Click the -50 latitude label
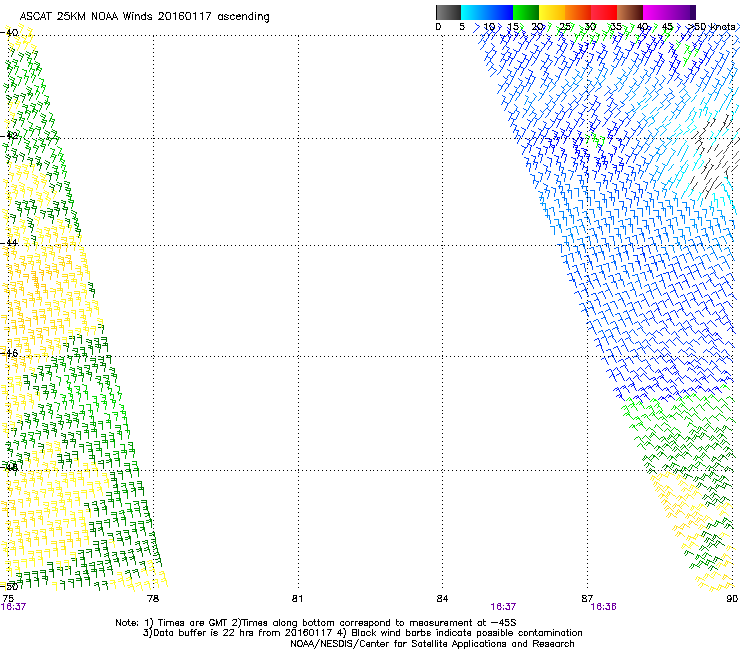Screen dimensions: 740x650 pyautogui.click(x=9, y=586)
